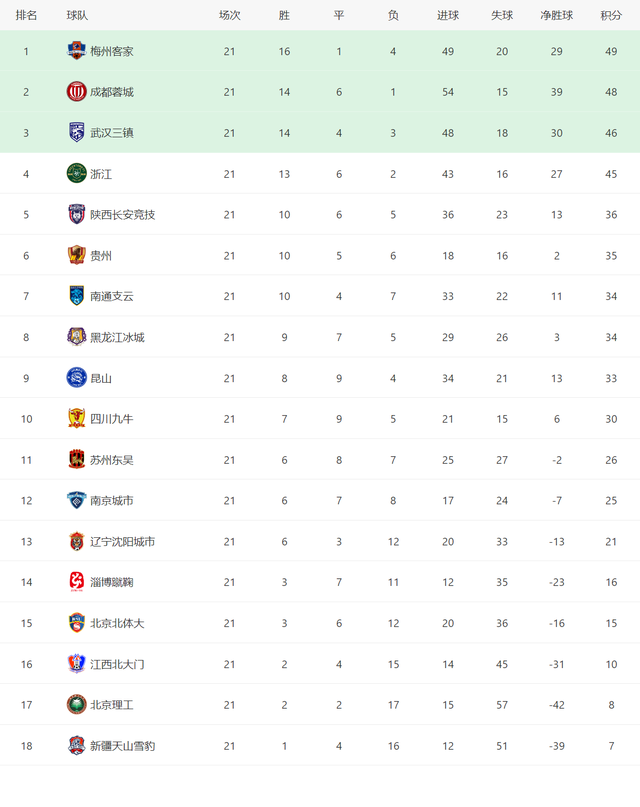This screenshot has width=640, height=807.
Task: Open the 黑龙江冰城 team name link
Action: [x=117, y=337]
